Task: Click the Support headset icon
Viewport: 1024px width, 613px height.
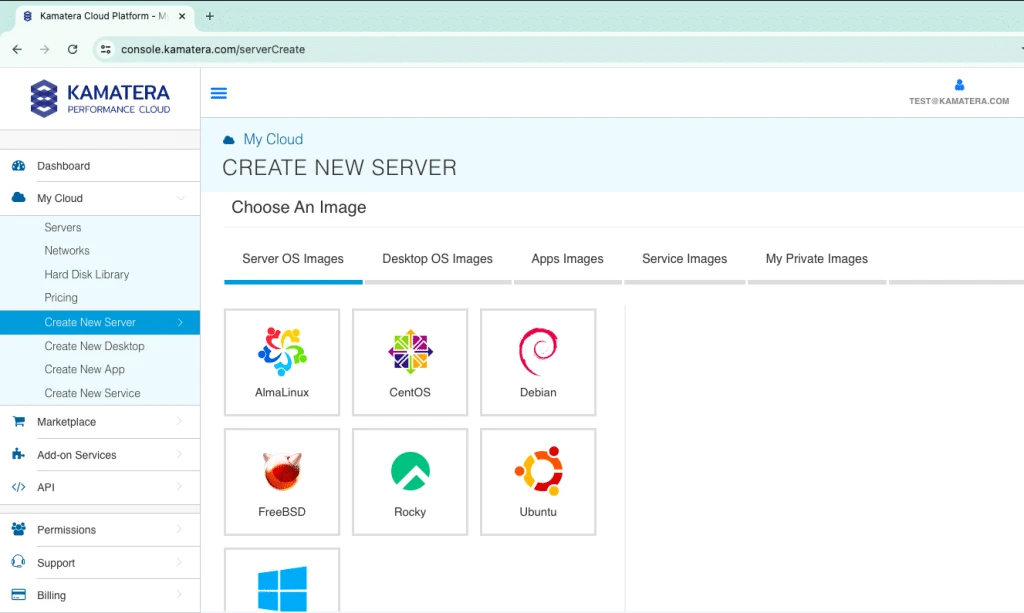Action: 18,562
